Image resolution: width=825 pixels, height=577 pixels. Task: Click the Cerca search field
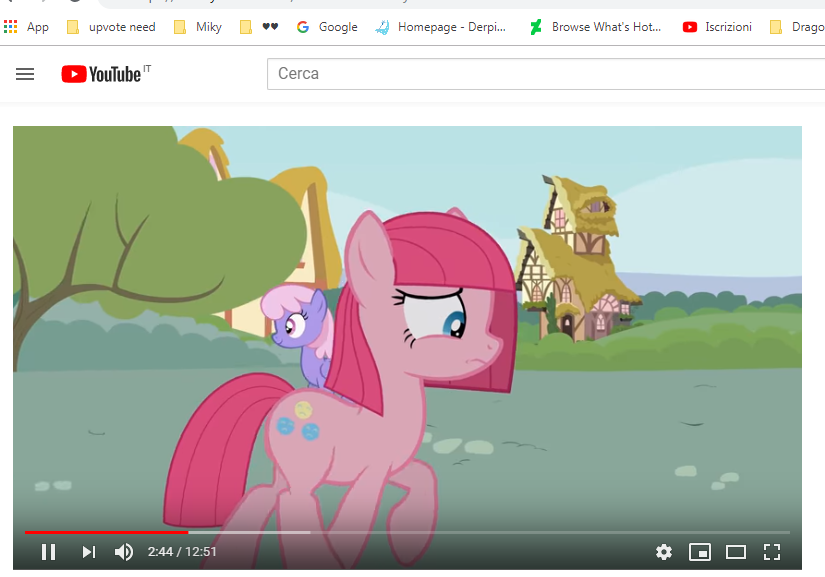coord(546,74)
